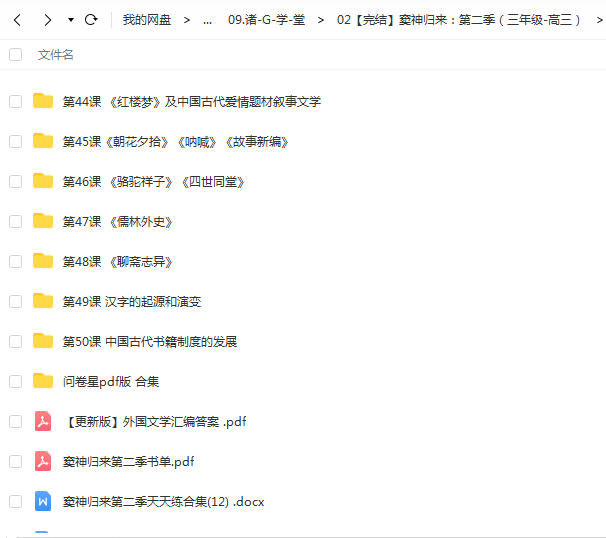The image size is (606, 538).
Task: Toggle the select-all checkbox beside 文件名
Action: click(x=15, y=54)
